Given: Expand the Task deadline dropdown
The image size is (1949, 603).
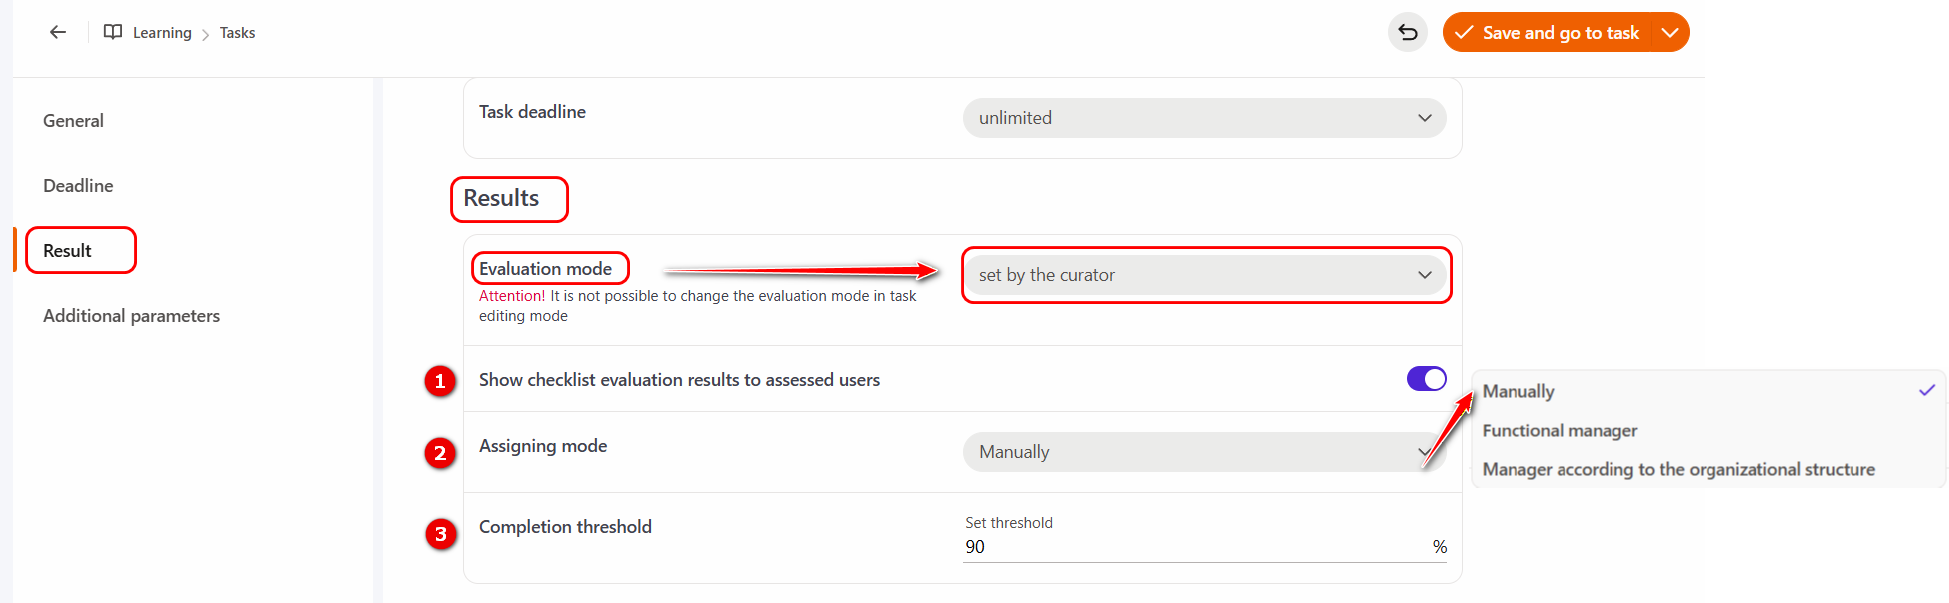Looking at the screenshot, I should pyautogui.click(x=1204, y=118).
